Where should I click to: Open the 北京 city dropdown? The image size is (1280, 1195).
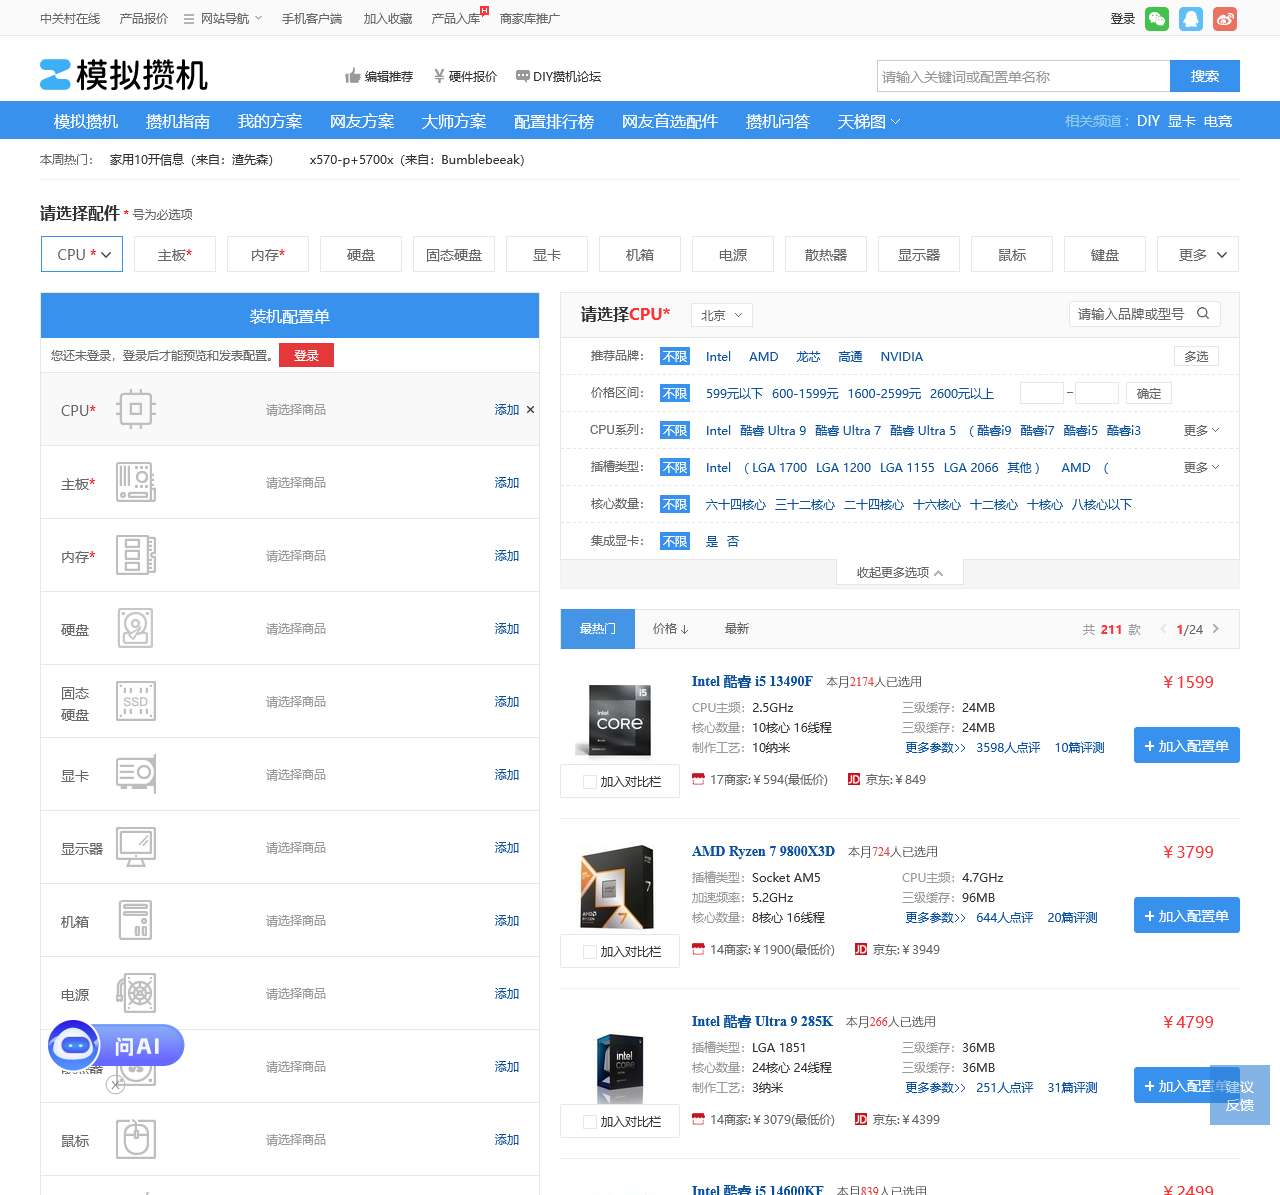[721, 316]
